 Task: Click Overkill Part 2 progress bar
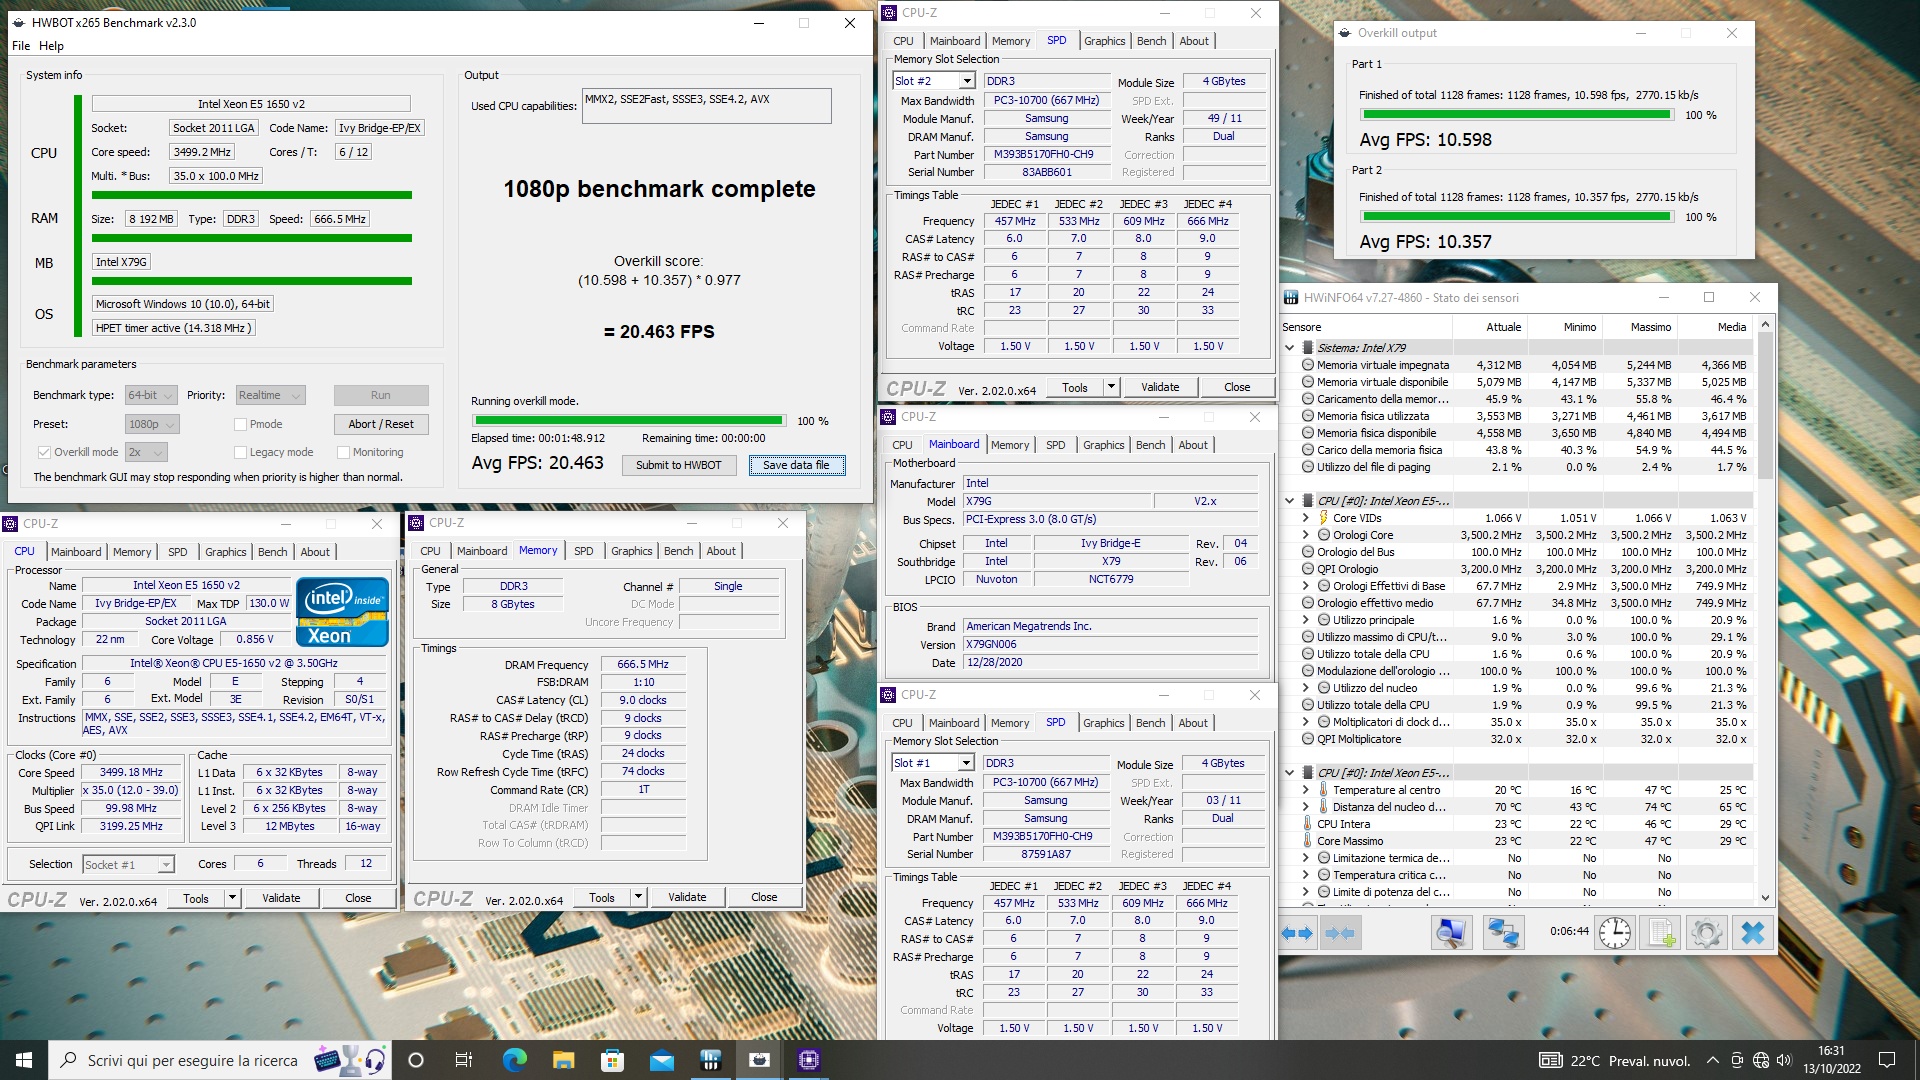[x=1516, y=217]
